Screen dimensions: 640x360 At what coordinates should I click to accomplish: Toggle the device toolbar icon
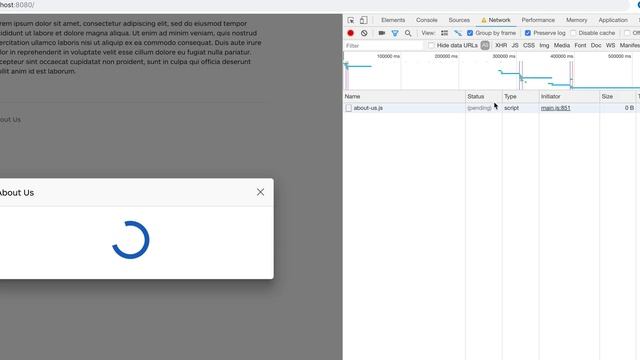(x=363, y=20)
